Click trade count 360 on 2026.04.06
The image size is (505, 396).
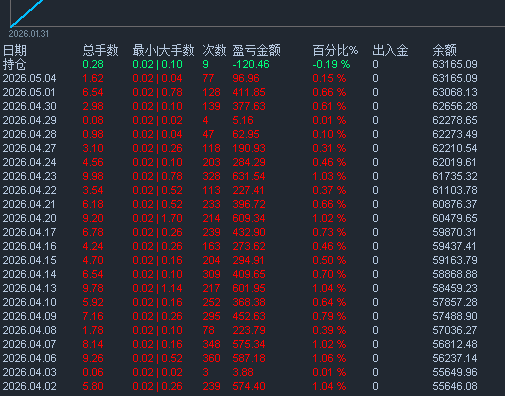(211, 358)
